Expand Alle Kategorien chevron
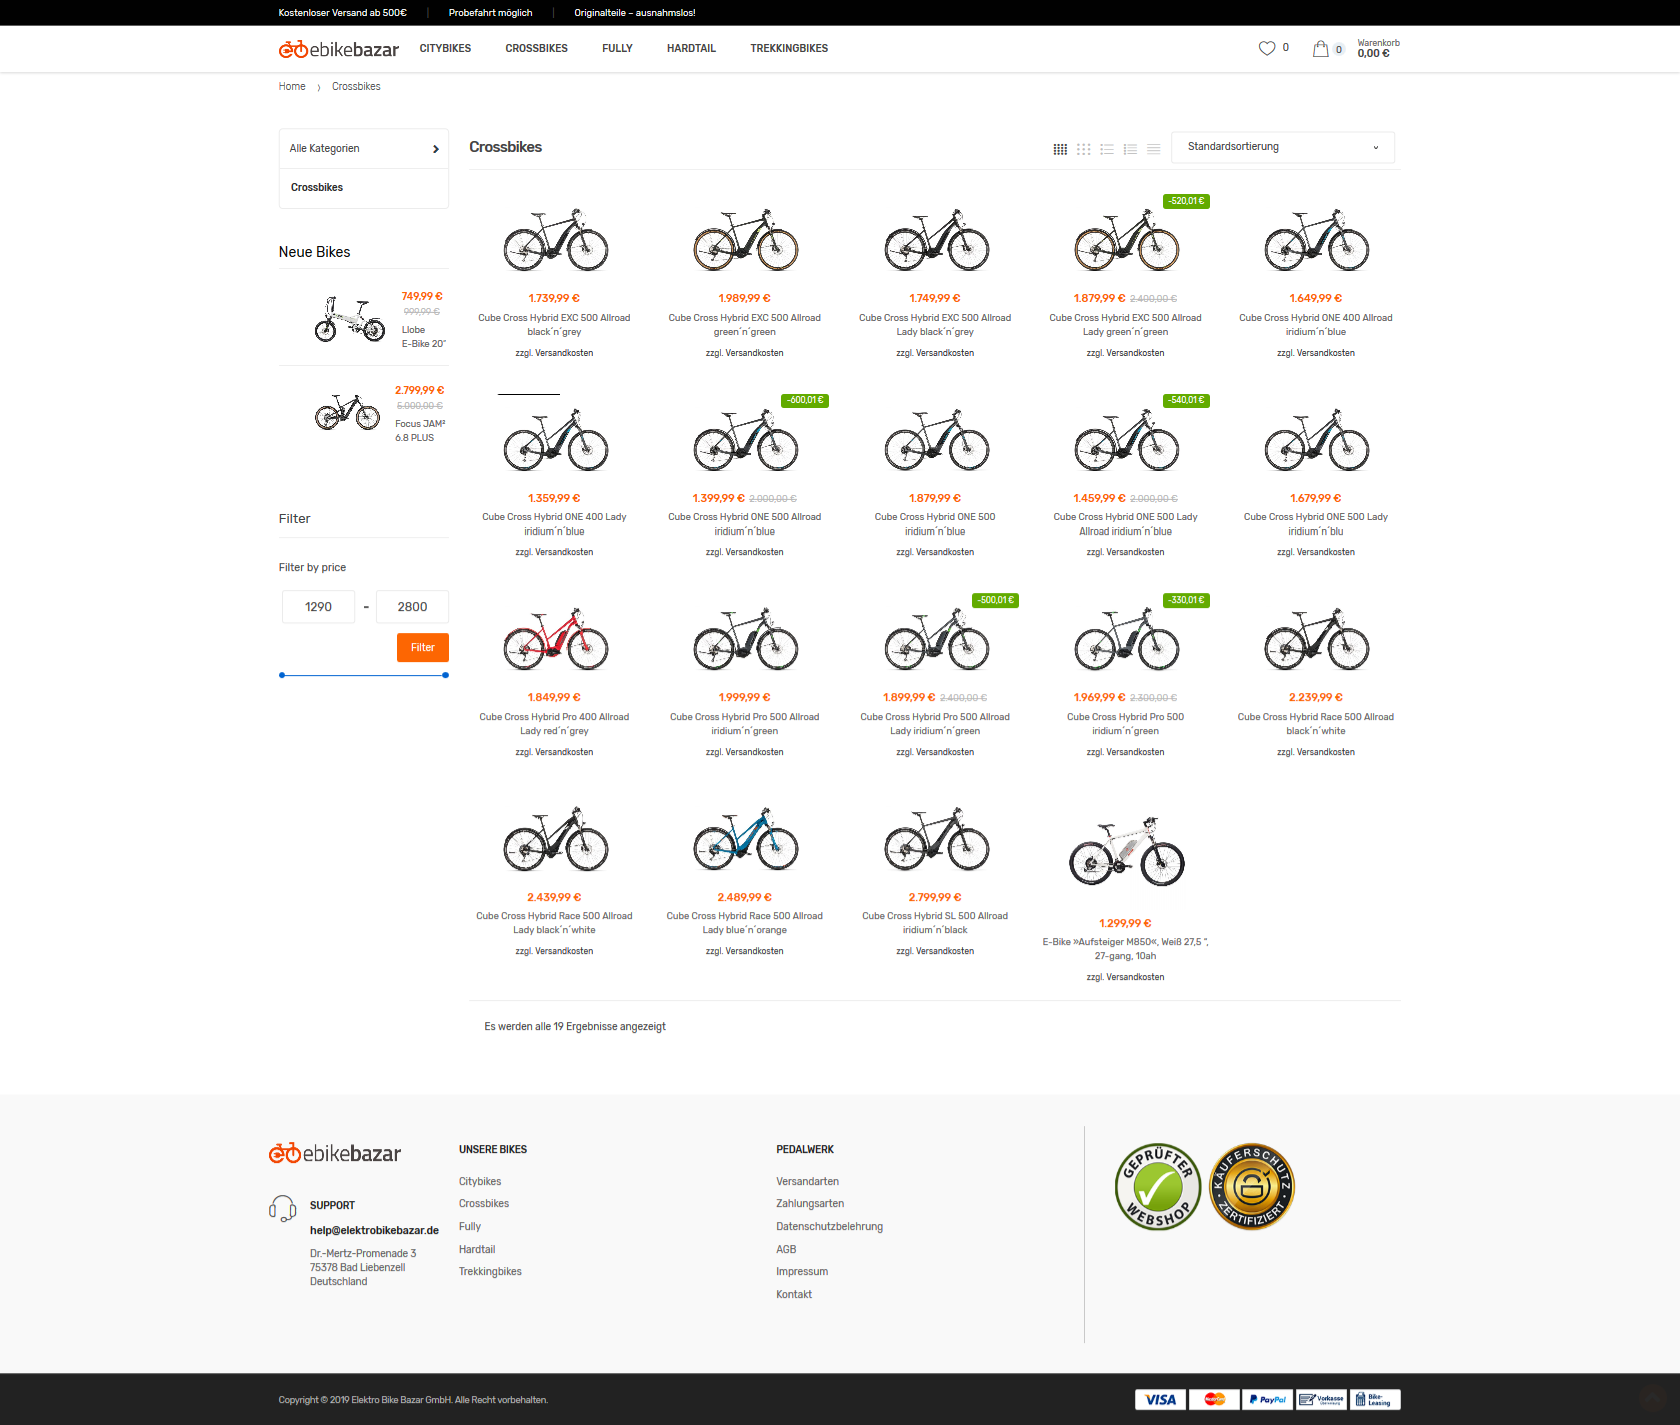Image resolution: width=1680 pixels, height=1425 pixels. coord(435,149)
